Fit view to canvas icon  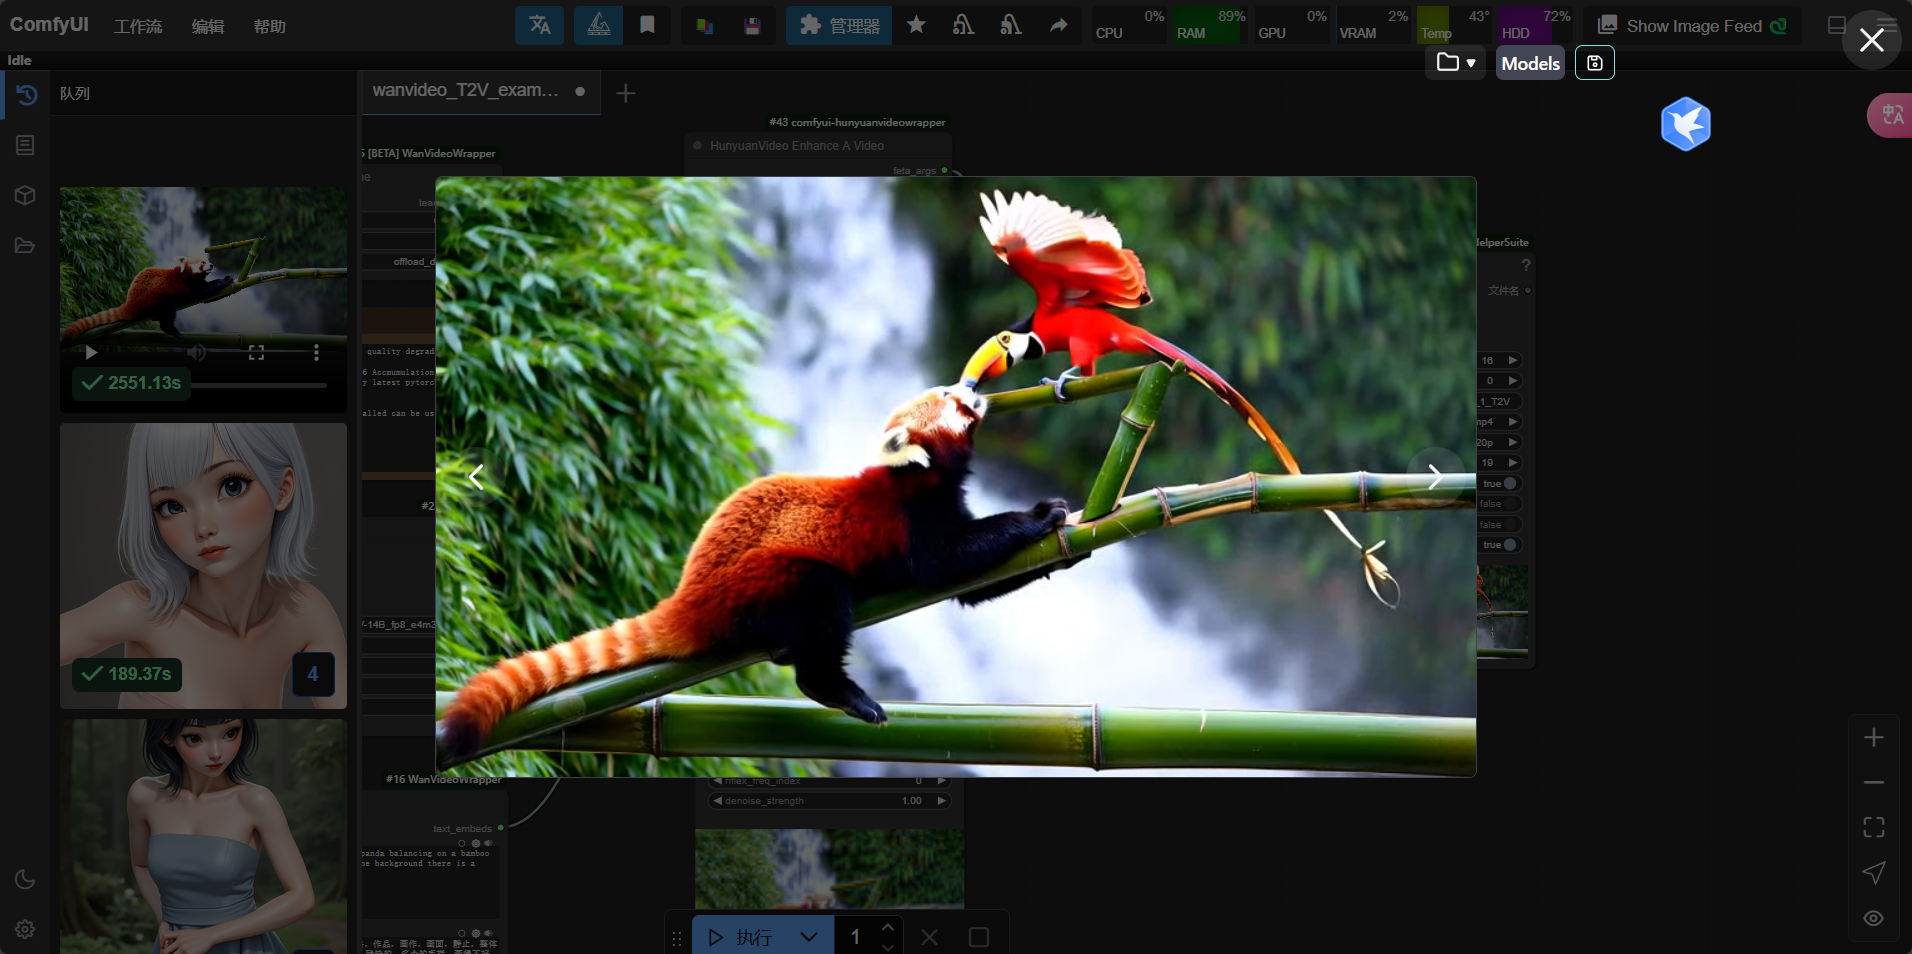[1874, 827]
